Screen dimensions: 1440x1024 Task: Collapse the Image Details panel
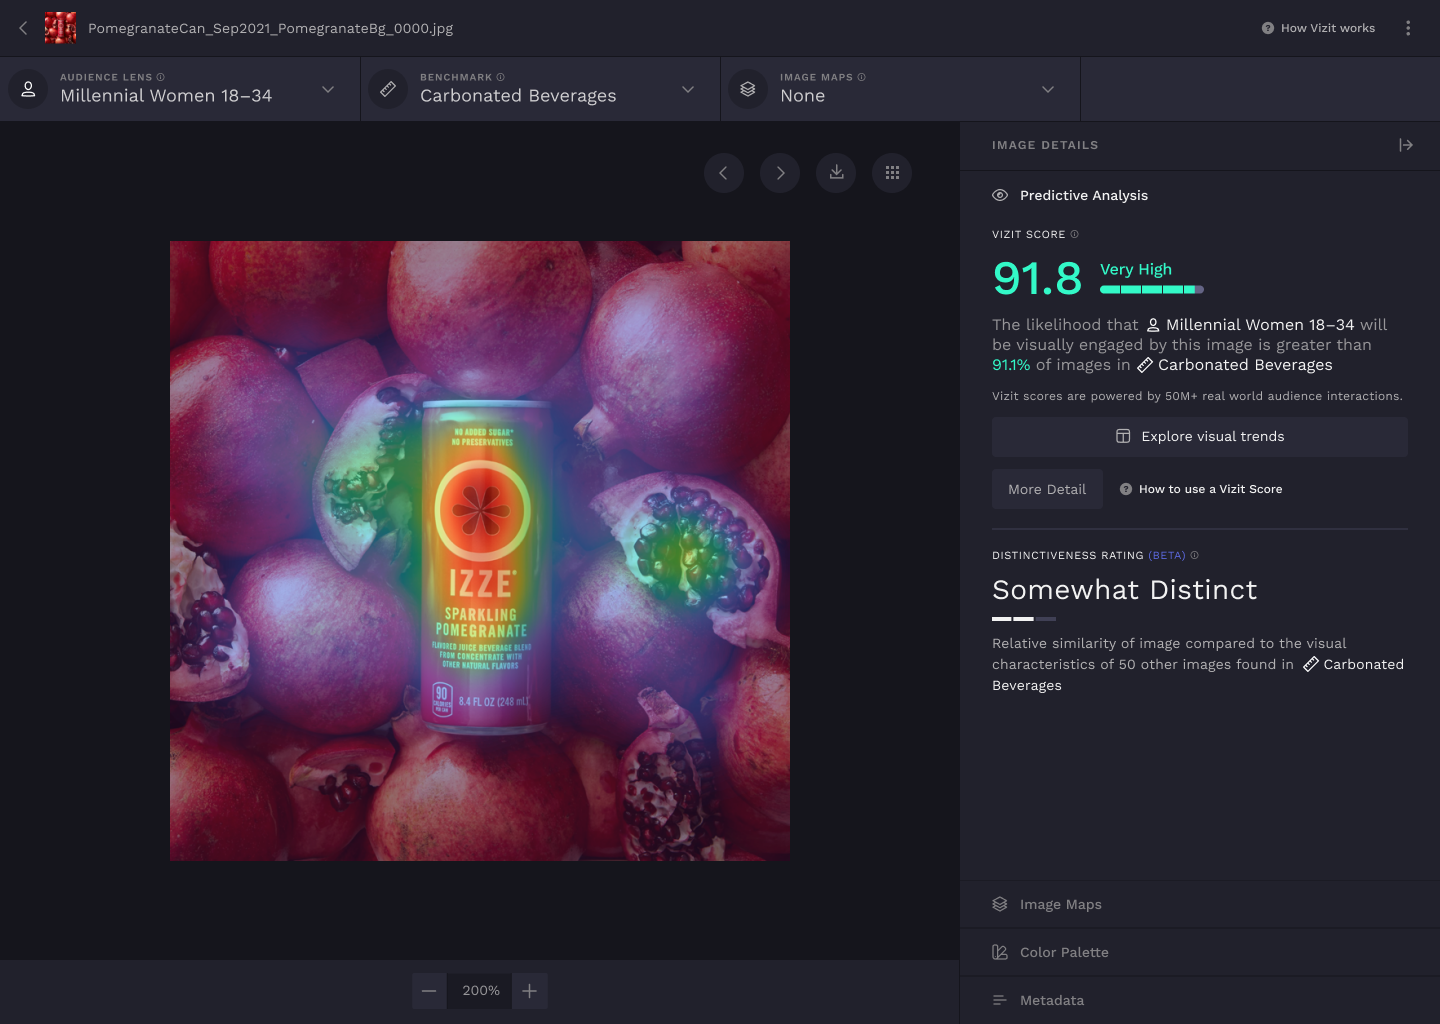click(x=1406, y=145)
